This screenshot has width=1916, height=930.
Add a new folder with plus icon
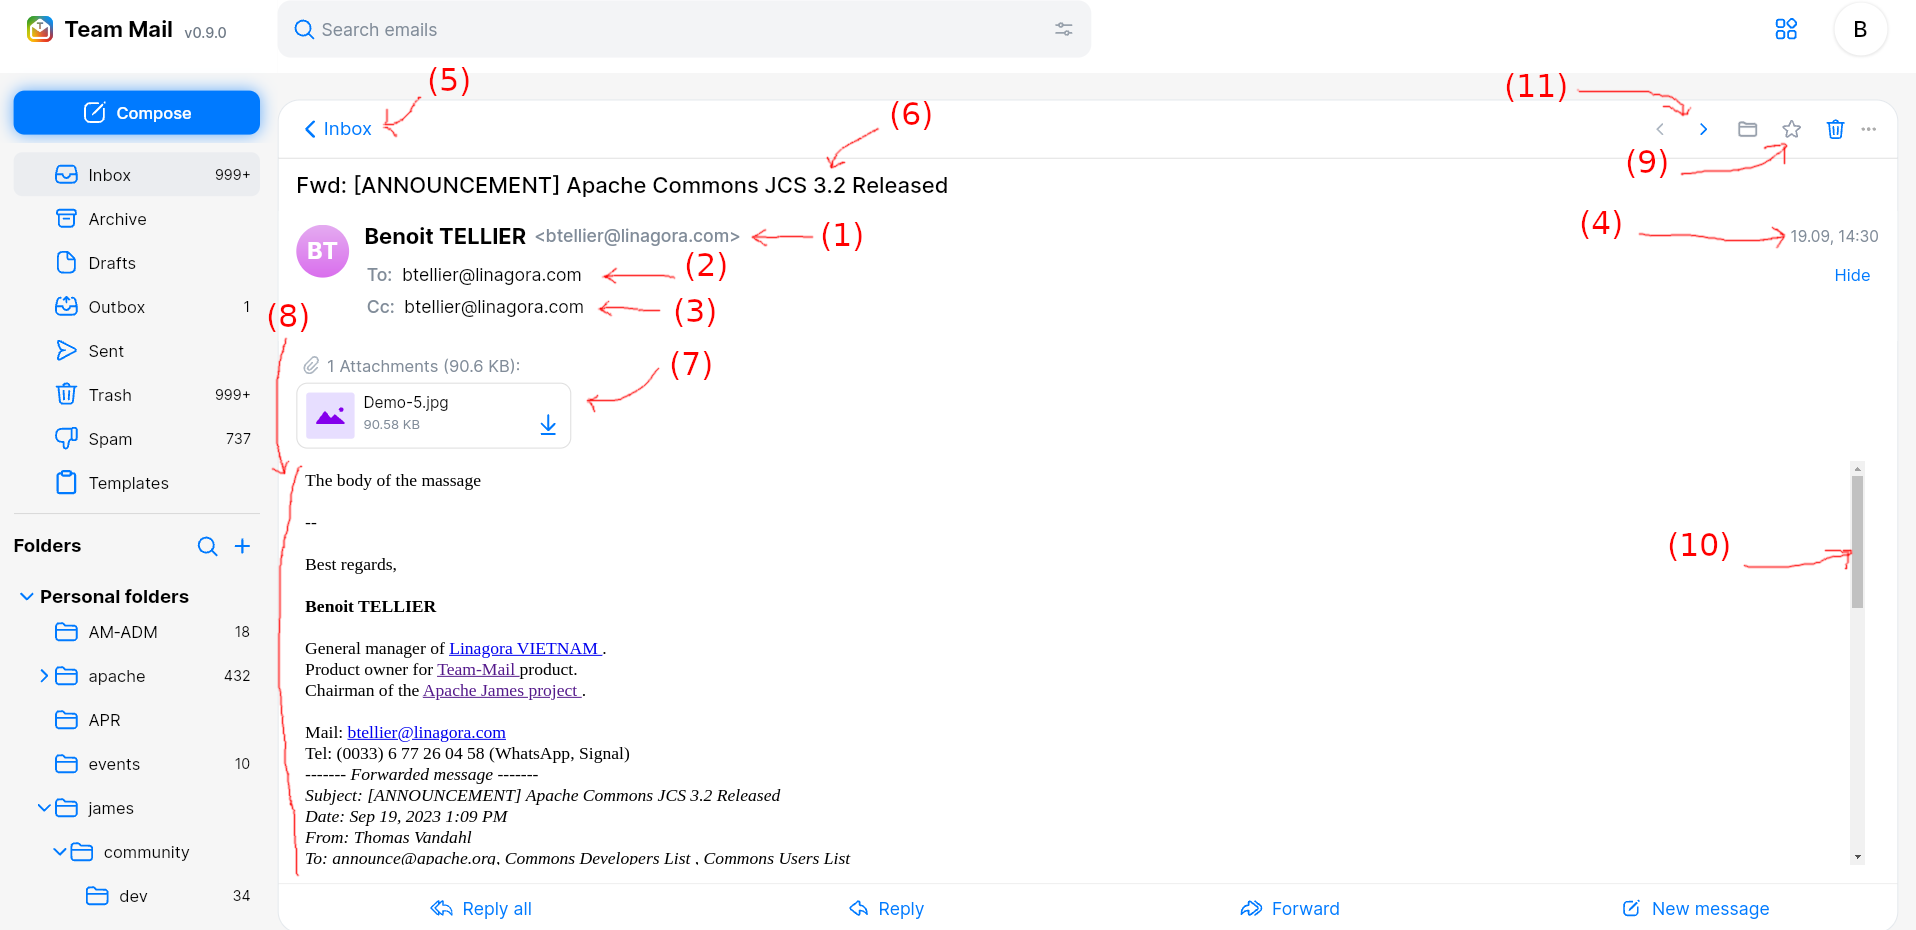(x=242, y=546)
